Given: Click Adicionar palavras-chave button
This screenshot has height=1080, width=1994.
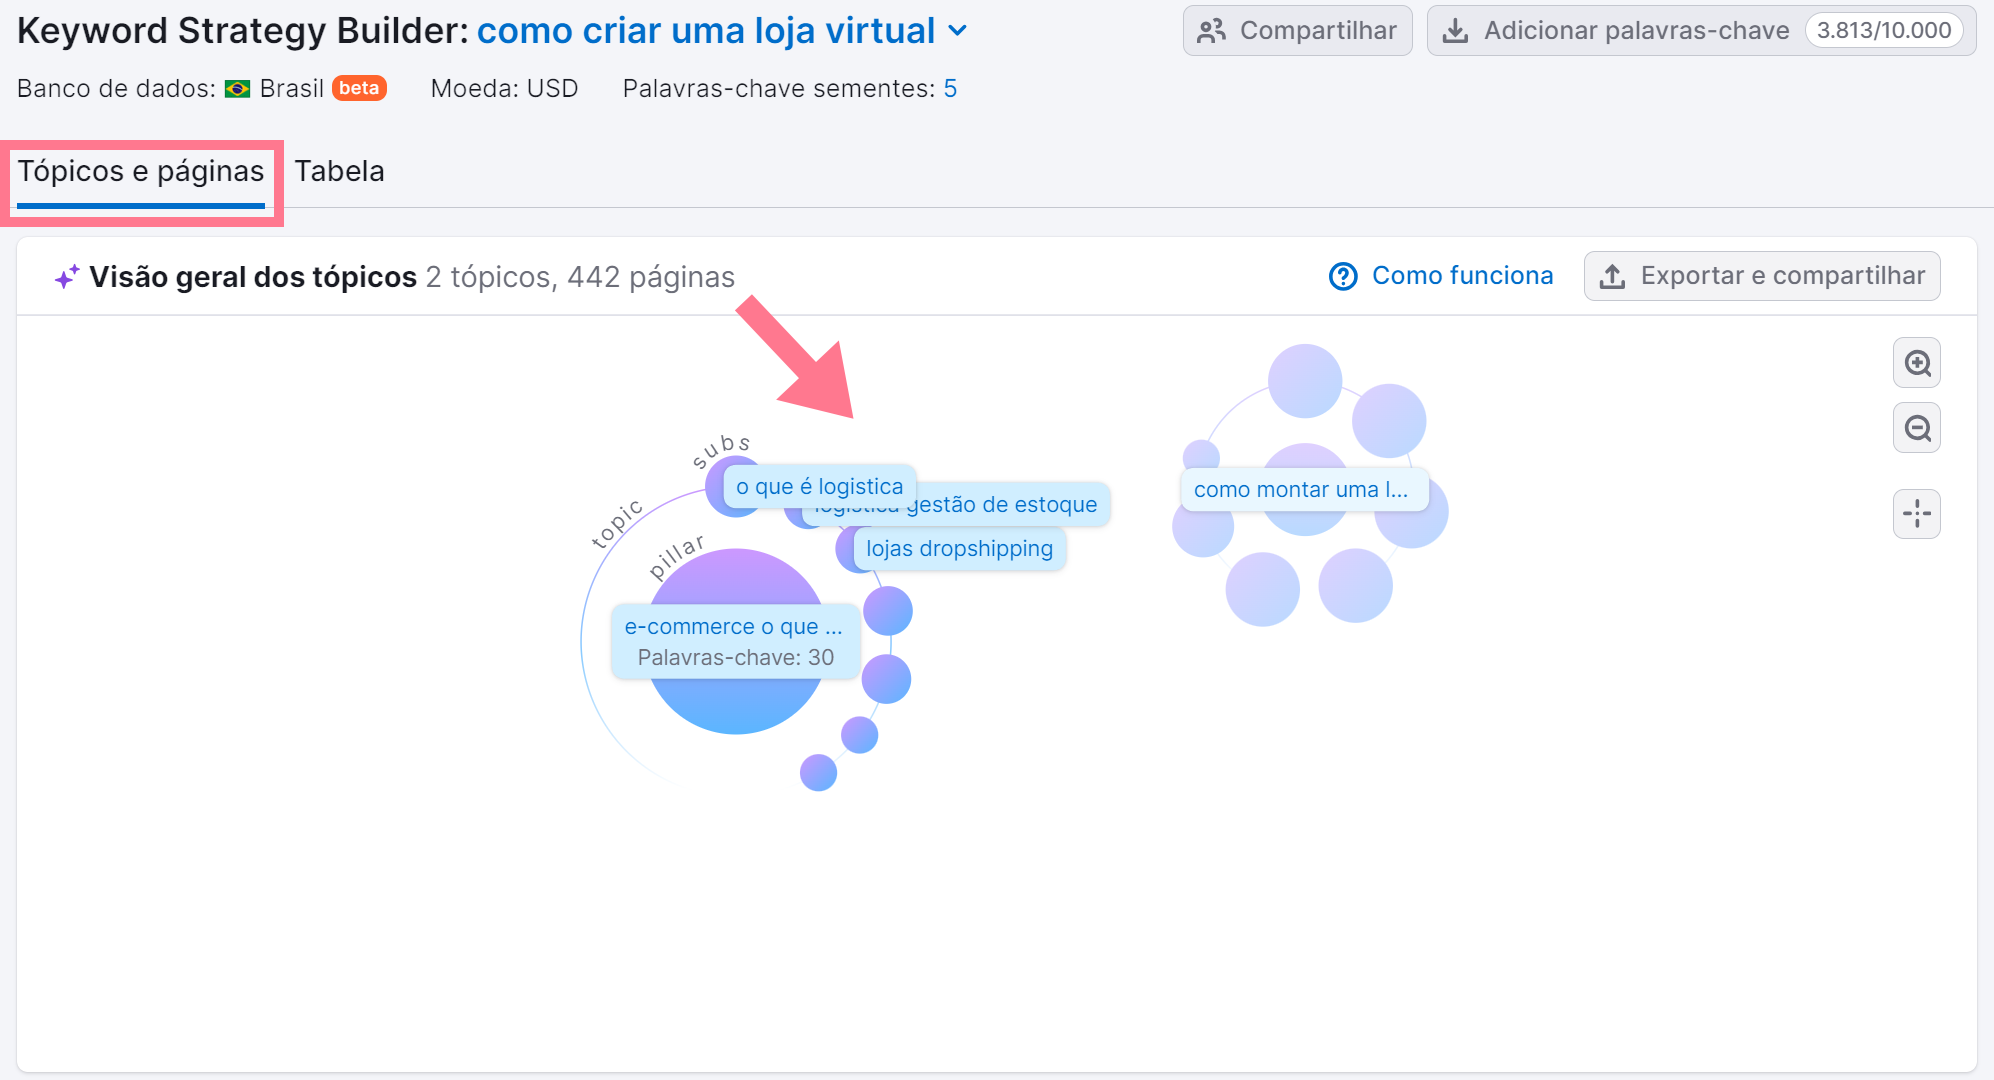Looking at the screenshot, I should [1701, 31].
